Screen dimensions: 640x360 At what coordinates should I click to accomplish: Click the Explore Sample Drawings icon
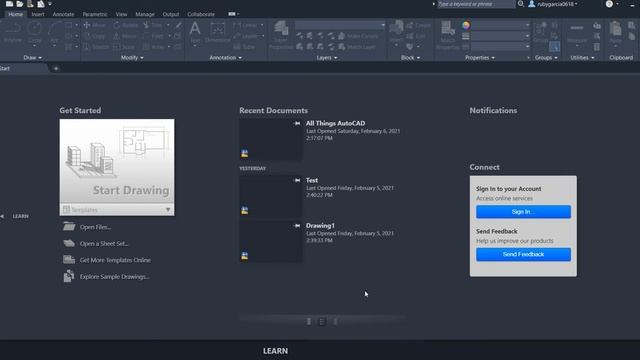tap(69, 276)
